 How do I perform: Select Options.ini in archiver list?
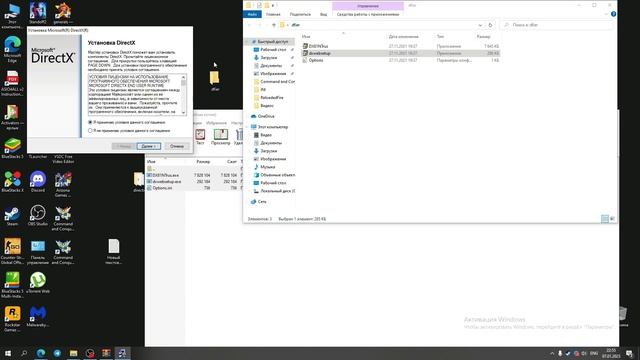162,188
